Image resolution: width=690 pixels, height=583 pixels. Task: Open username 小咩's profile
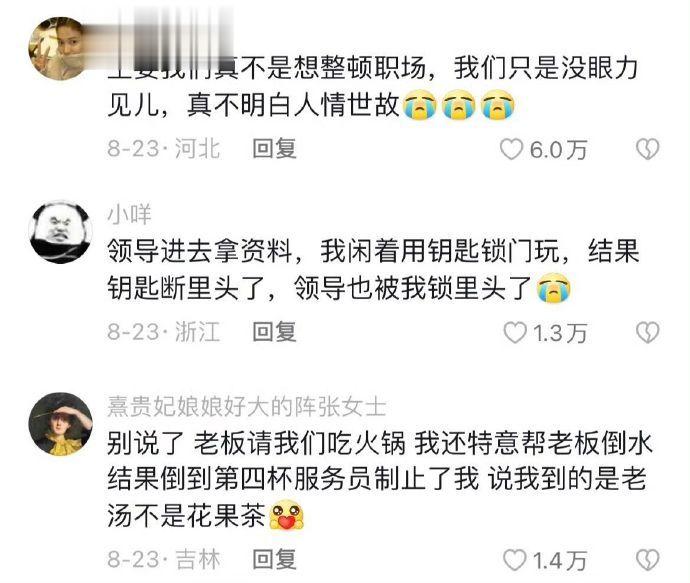point(129,214)
